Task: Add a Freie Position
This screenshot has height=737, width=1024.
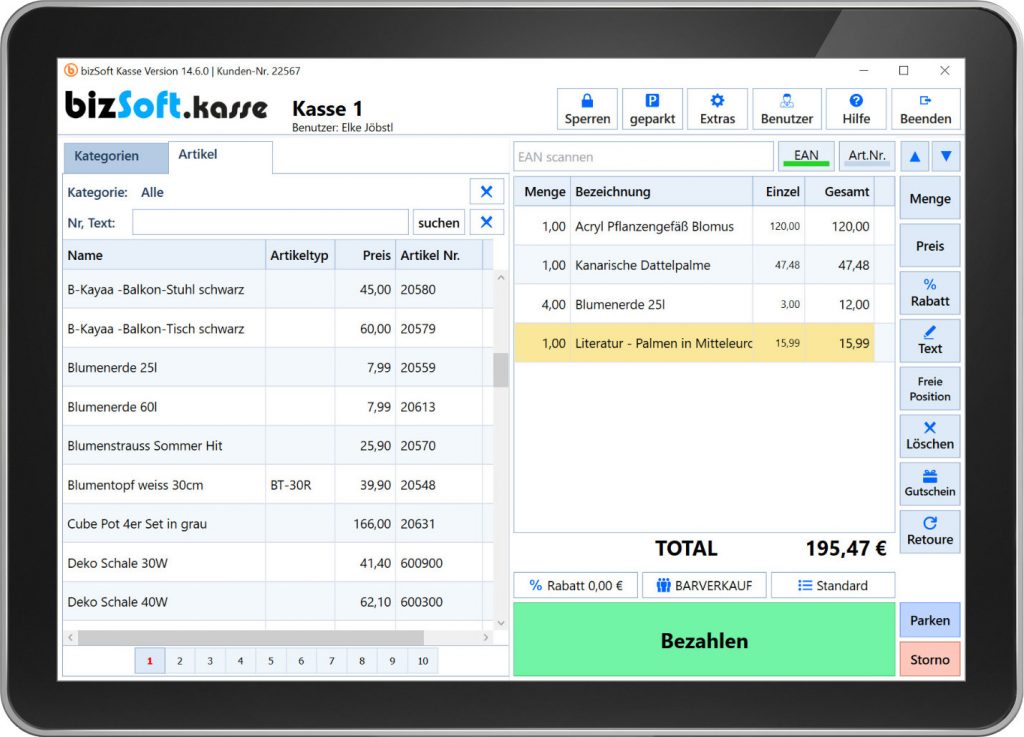Action: click(x=930, y=388)
